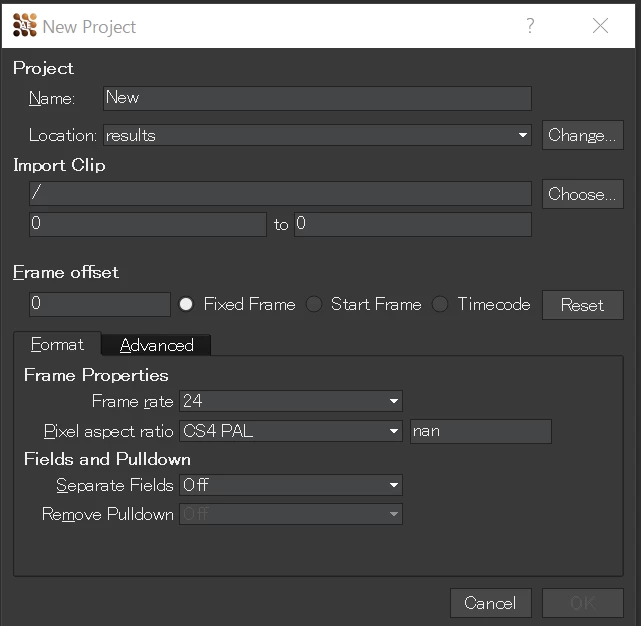Click the project Name input field

(317, 98)
